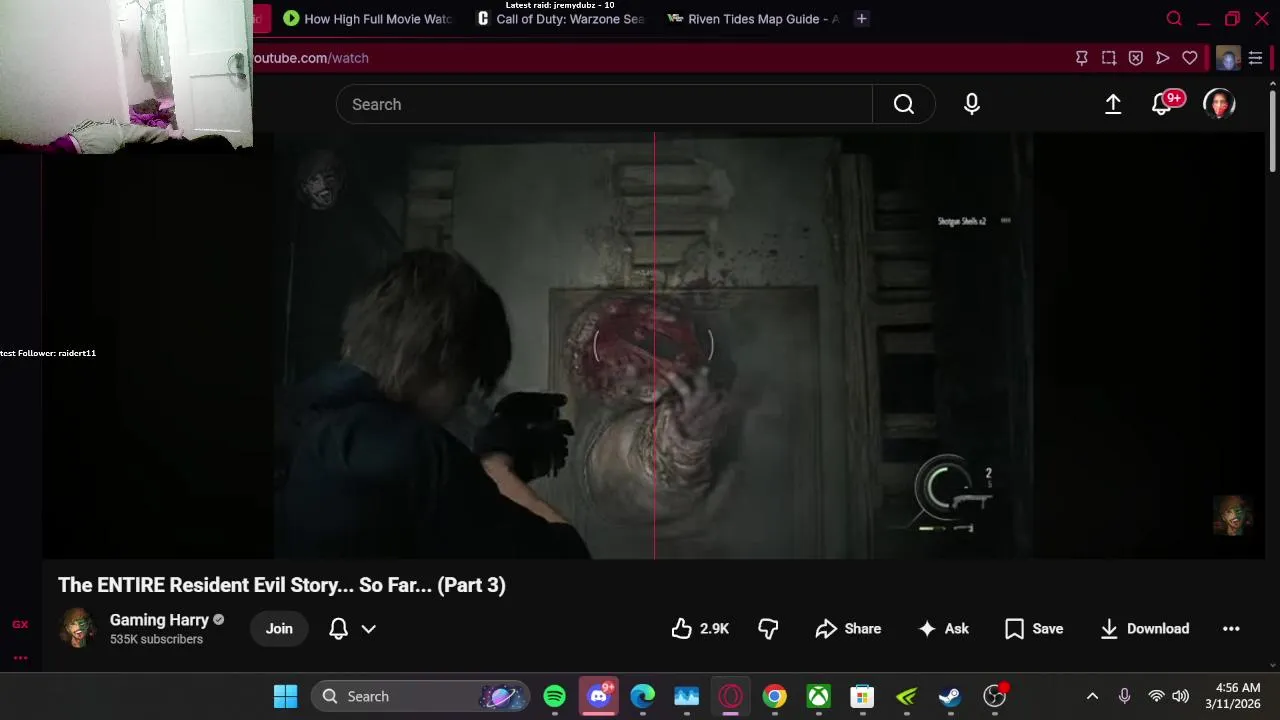Screen dimensions: 1280x720
Task: Click the Windows taskbar Search box
Action: point(418,696)
